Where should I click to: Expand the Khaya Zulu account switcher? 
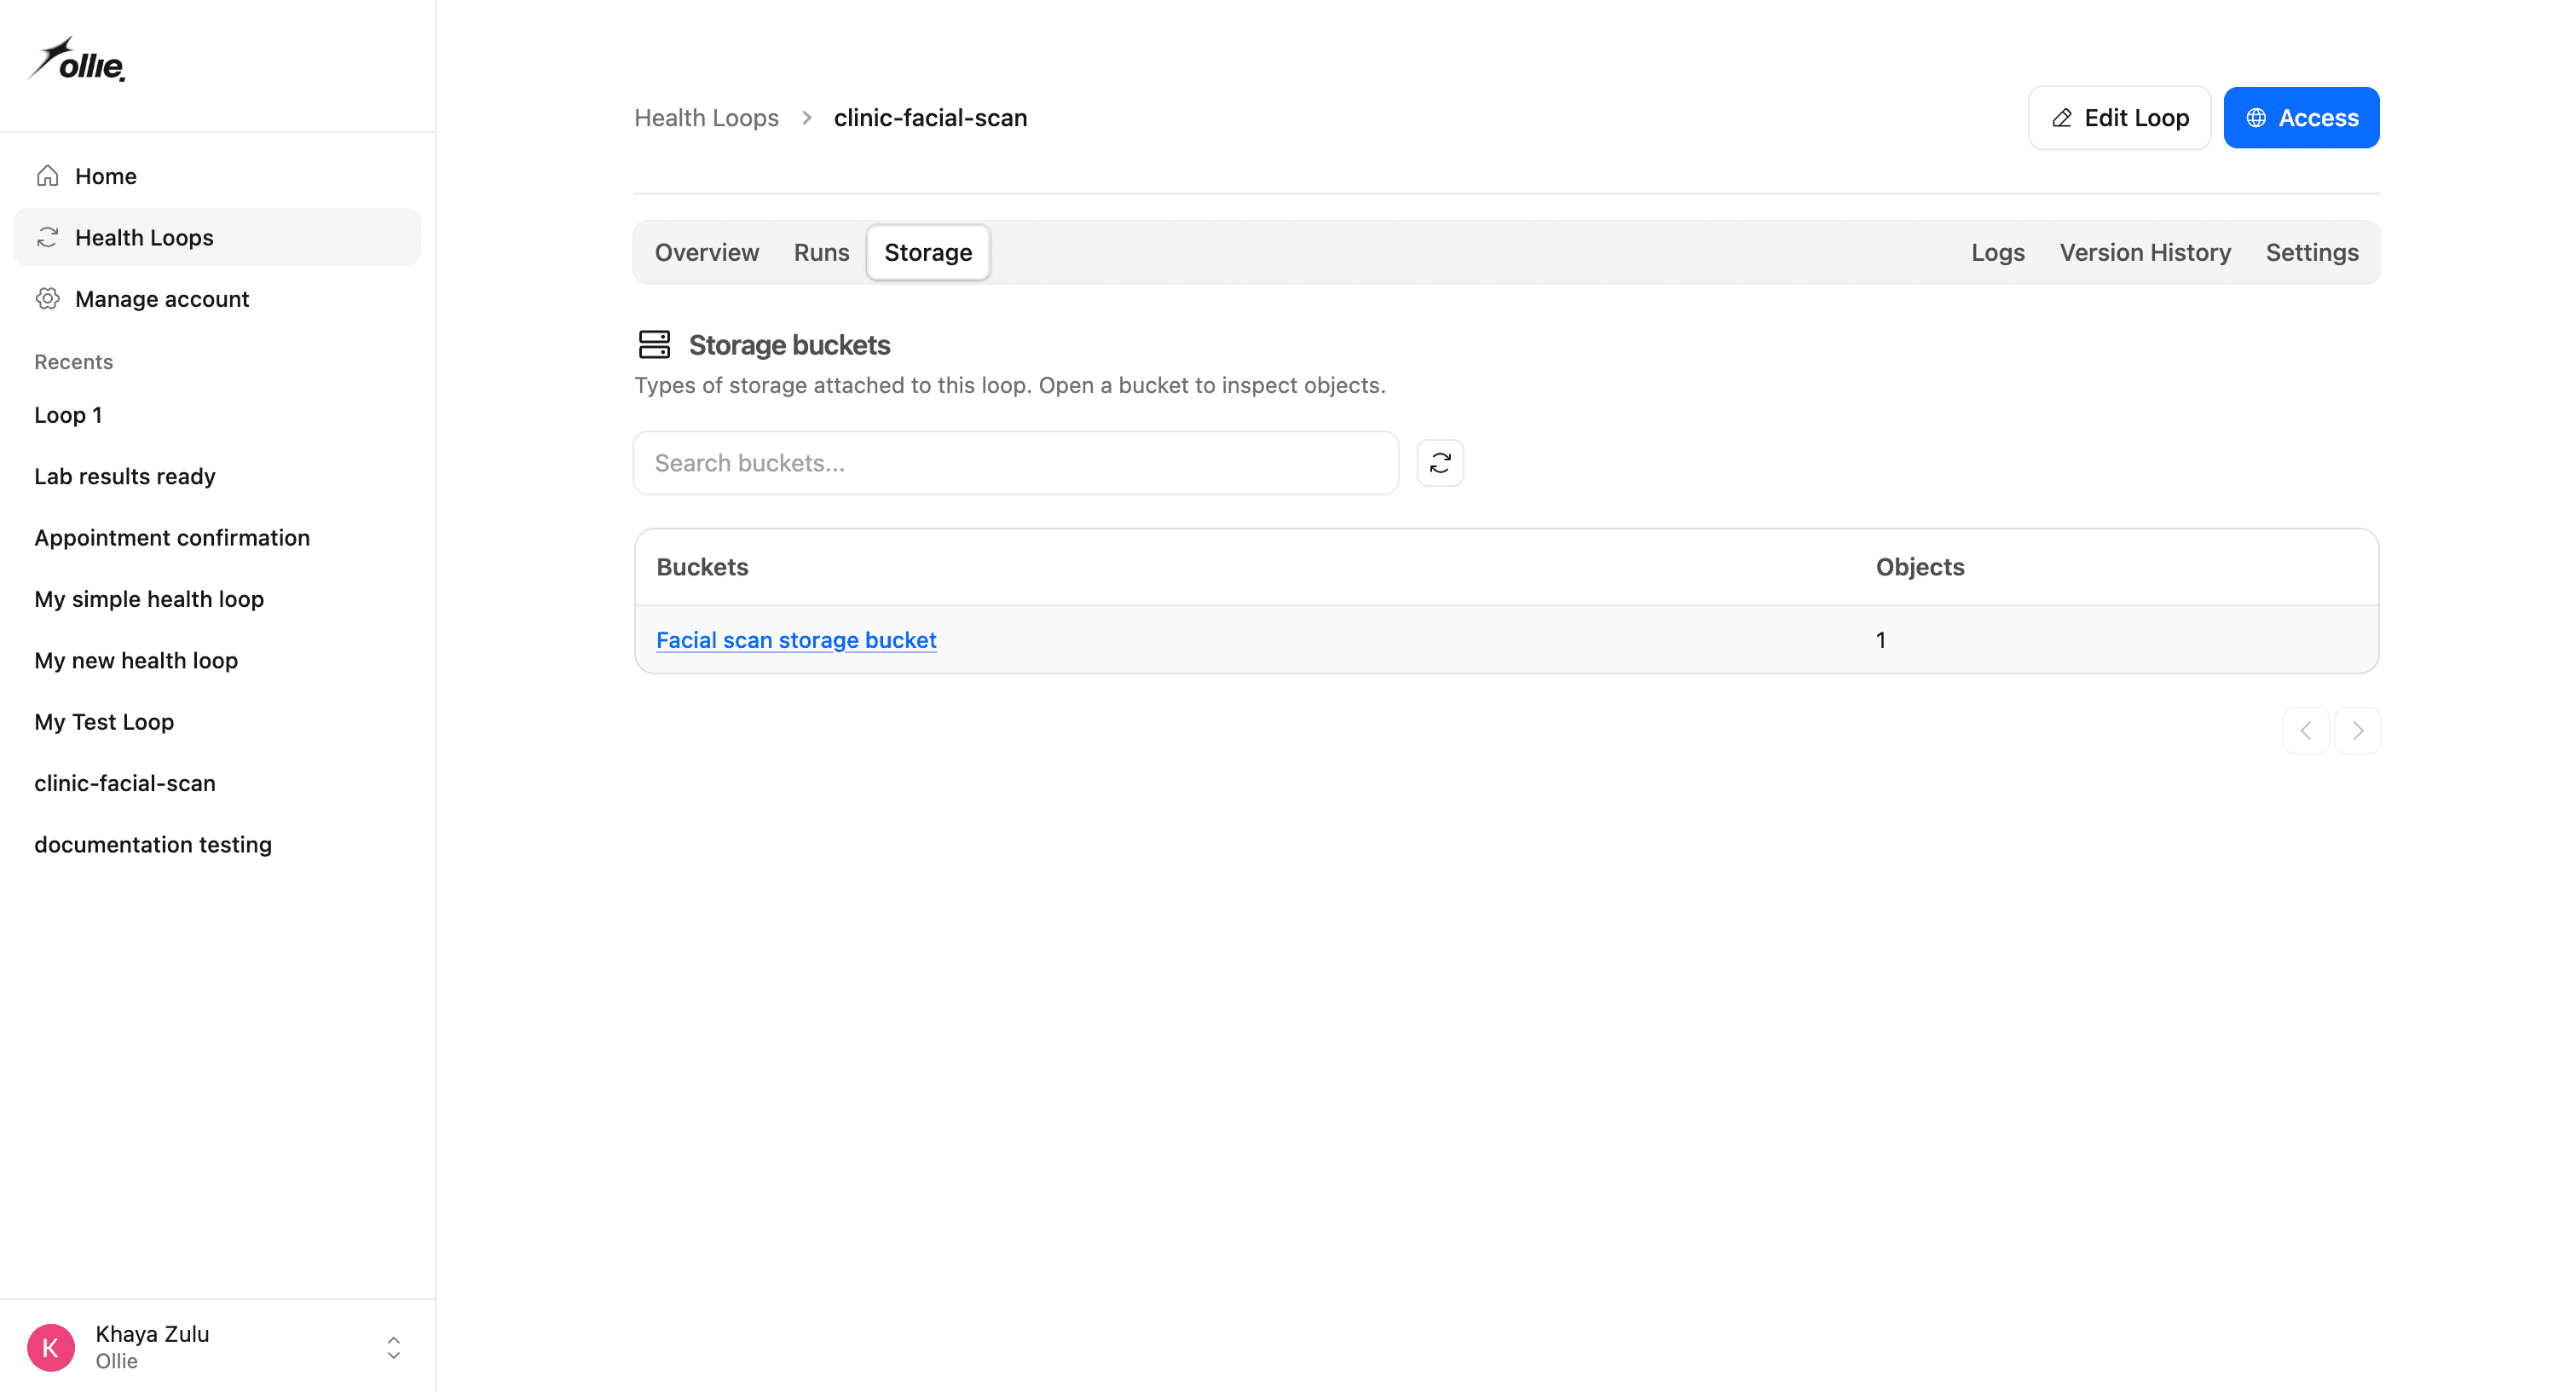tap(394, 1348)
